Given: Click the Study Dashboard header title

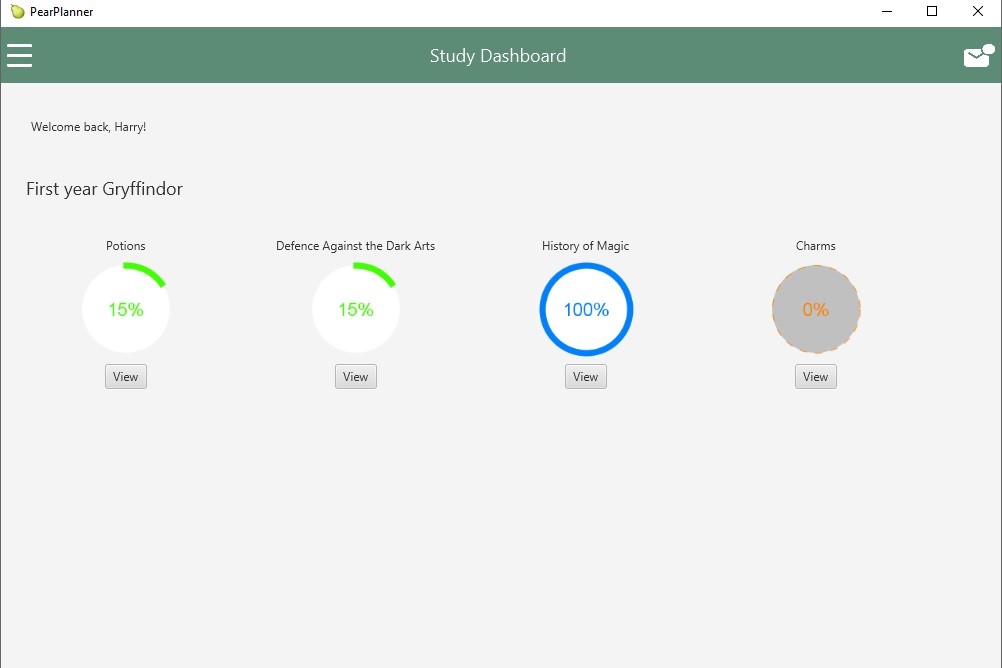Looking at the screenshot, I should [498, 56].
